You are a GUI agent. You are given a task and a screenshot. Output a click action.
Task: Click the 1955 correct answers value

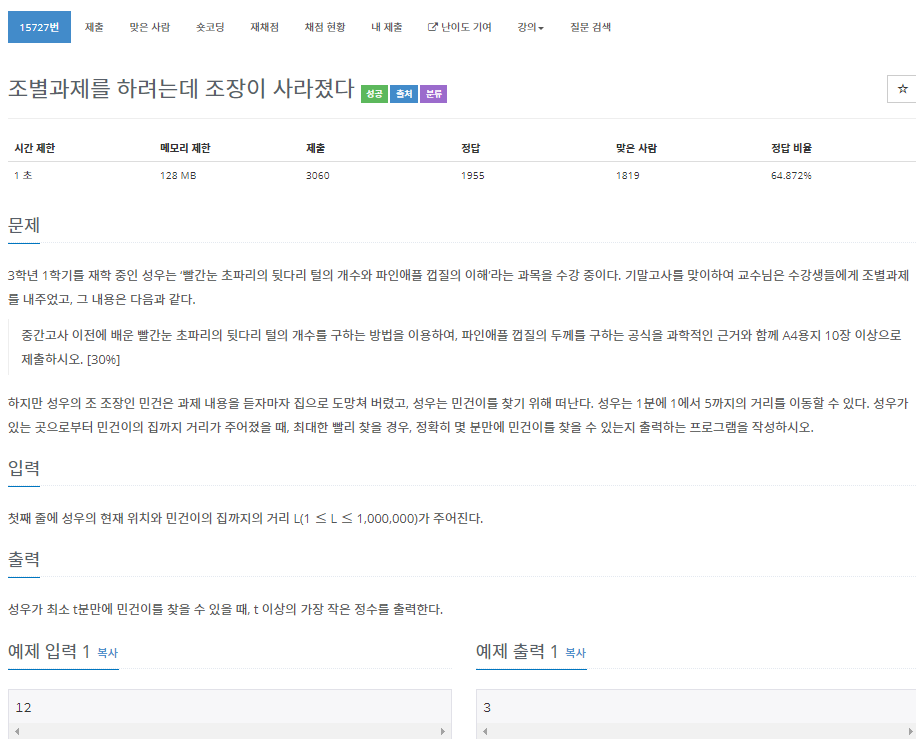(x=473, y=175)
